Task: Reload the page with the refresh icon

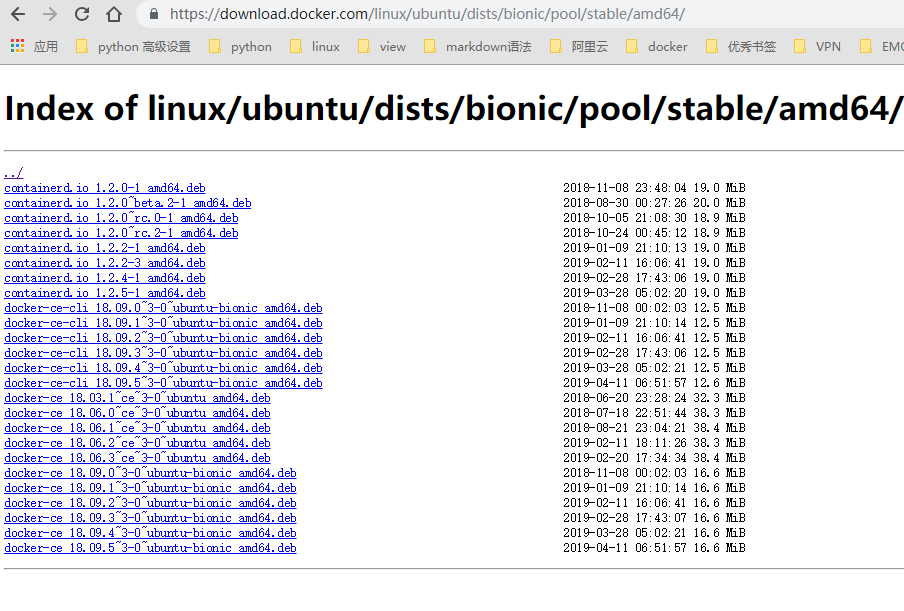Action: click(81, 14)
